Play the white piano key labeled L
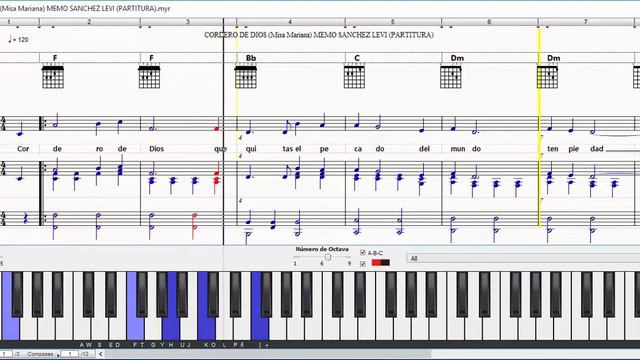This screenshot has height=360, width=640. [x=224, y=329]
